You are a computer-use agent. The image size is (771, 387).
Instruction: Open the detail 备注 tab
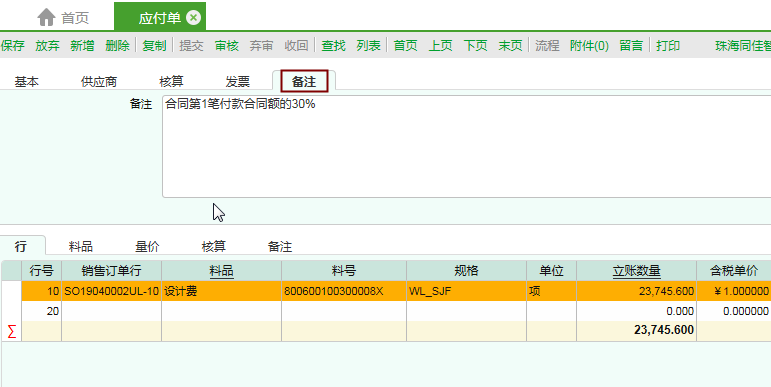click(280, 246)
